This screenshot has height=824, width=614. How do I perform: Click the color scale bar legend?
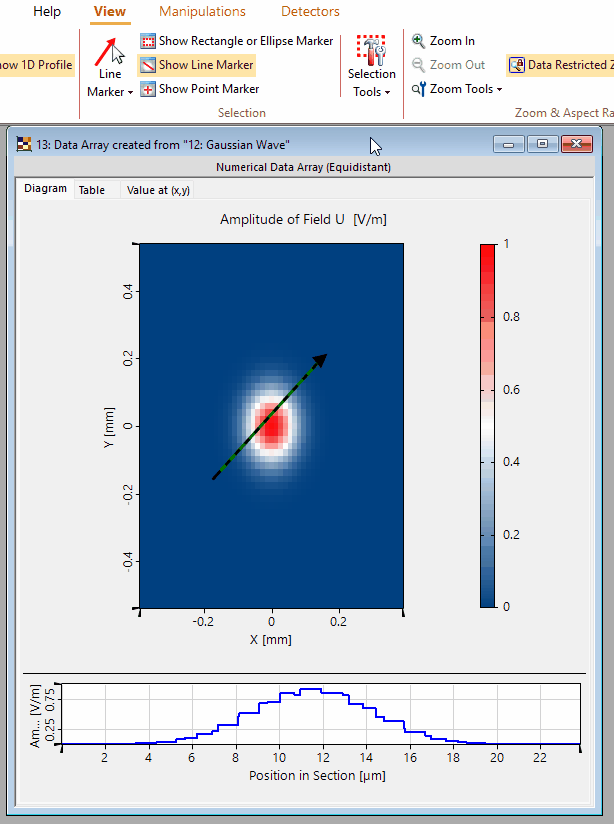point(488,426)
